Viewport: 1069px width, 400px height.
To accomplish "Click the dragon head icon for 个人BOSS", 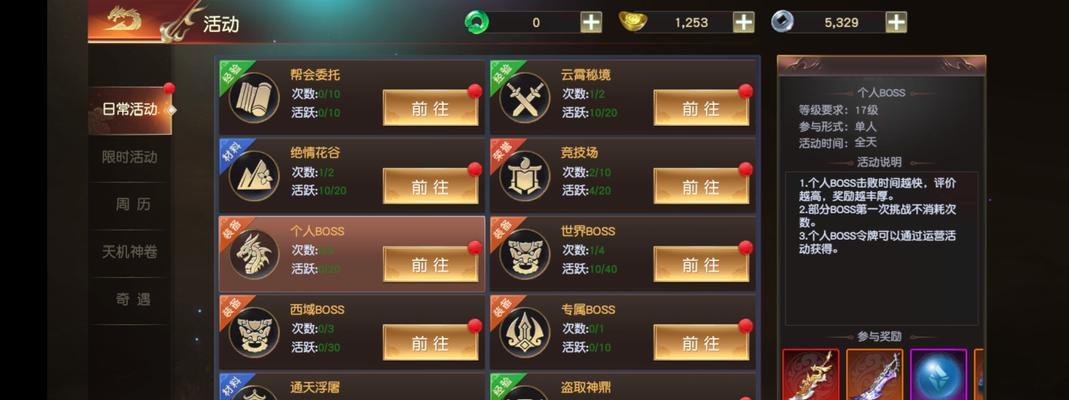I will (x=254, y=254).
